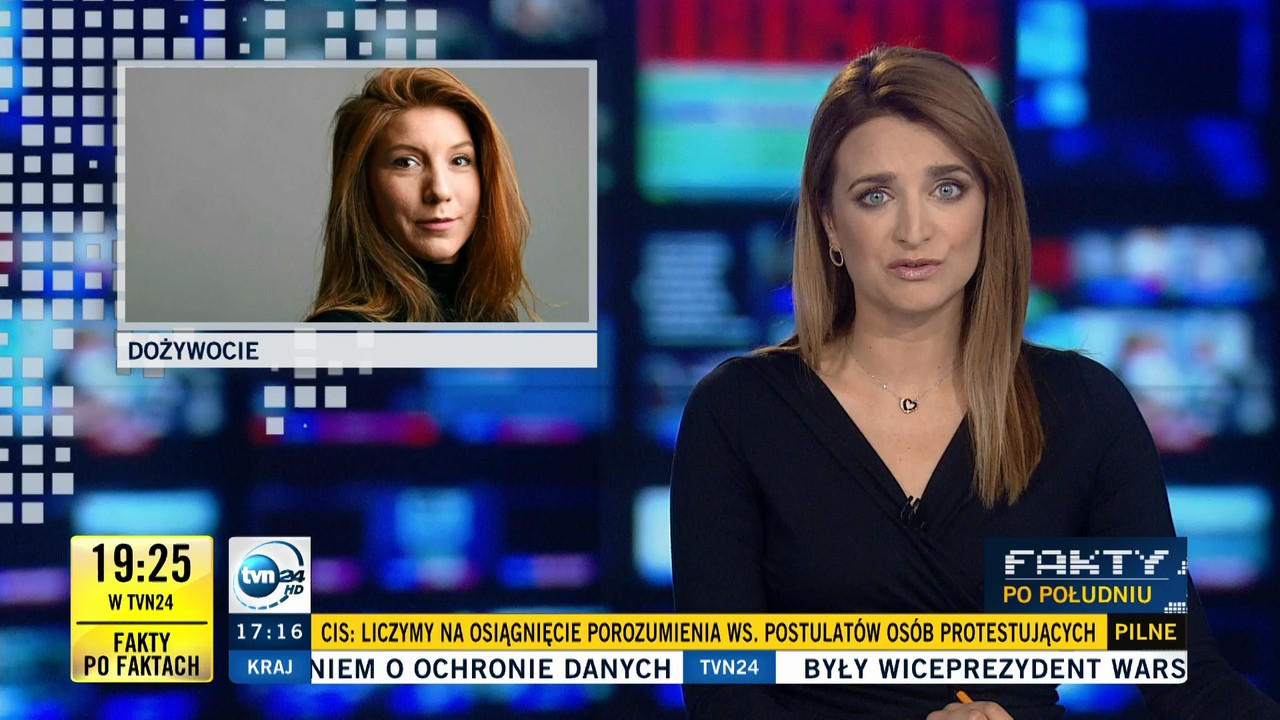This screenshot has width=1280, height=720.
Task: Click the inset photo above the DOŻYWOCIE caption
Action: (x=357, y=194)
